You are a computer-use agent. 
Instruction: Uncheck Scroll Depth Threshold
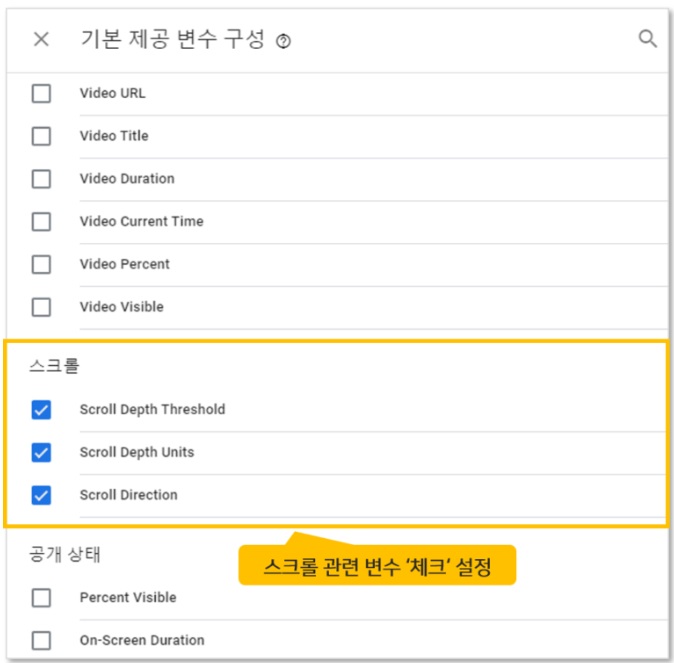(41, 409)
